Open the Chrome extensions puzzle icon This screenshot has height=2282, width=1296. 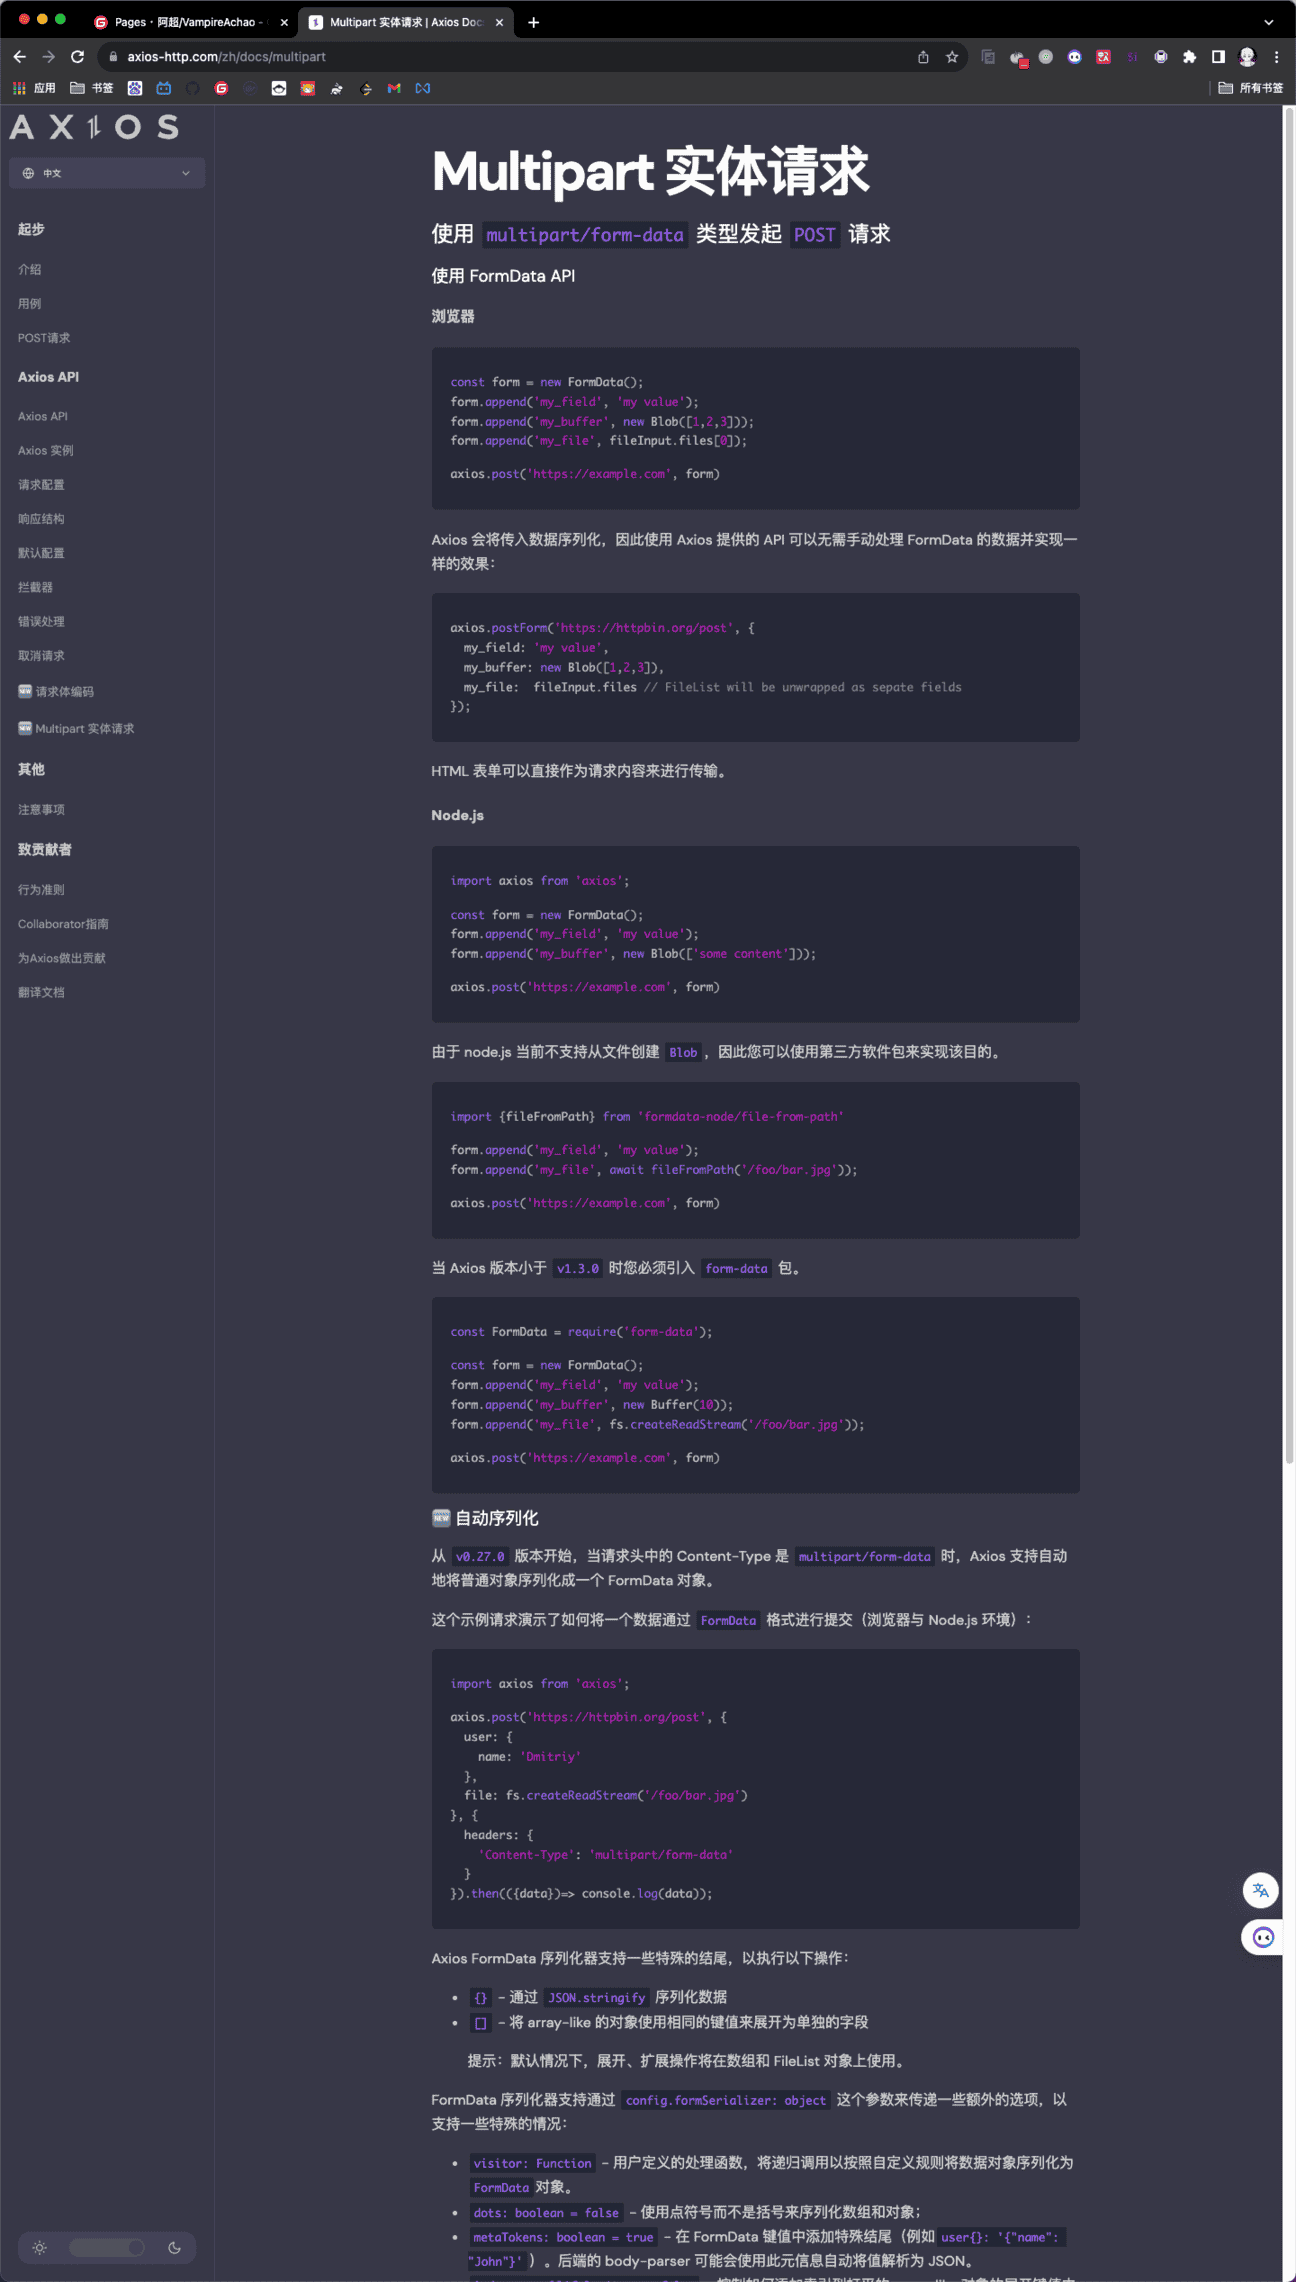click(1189, 57)
